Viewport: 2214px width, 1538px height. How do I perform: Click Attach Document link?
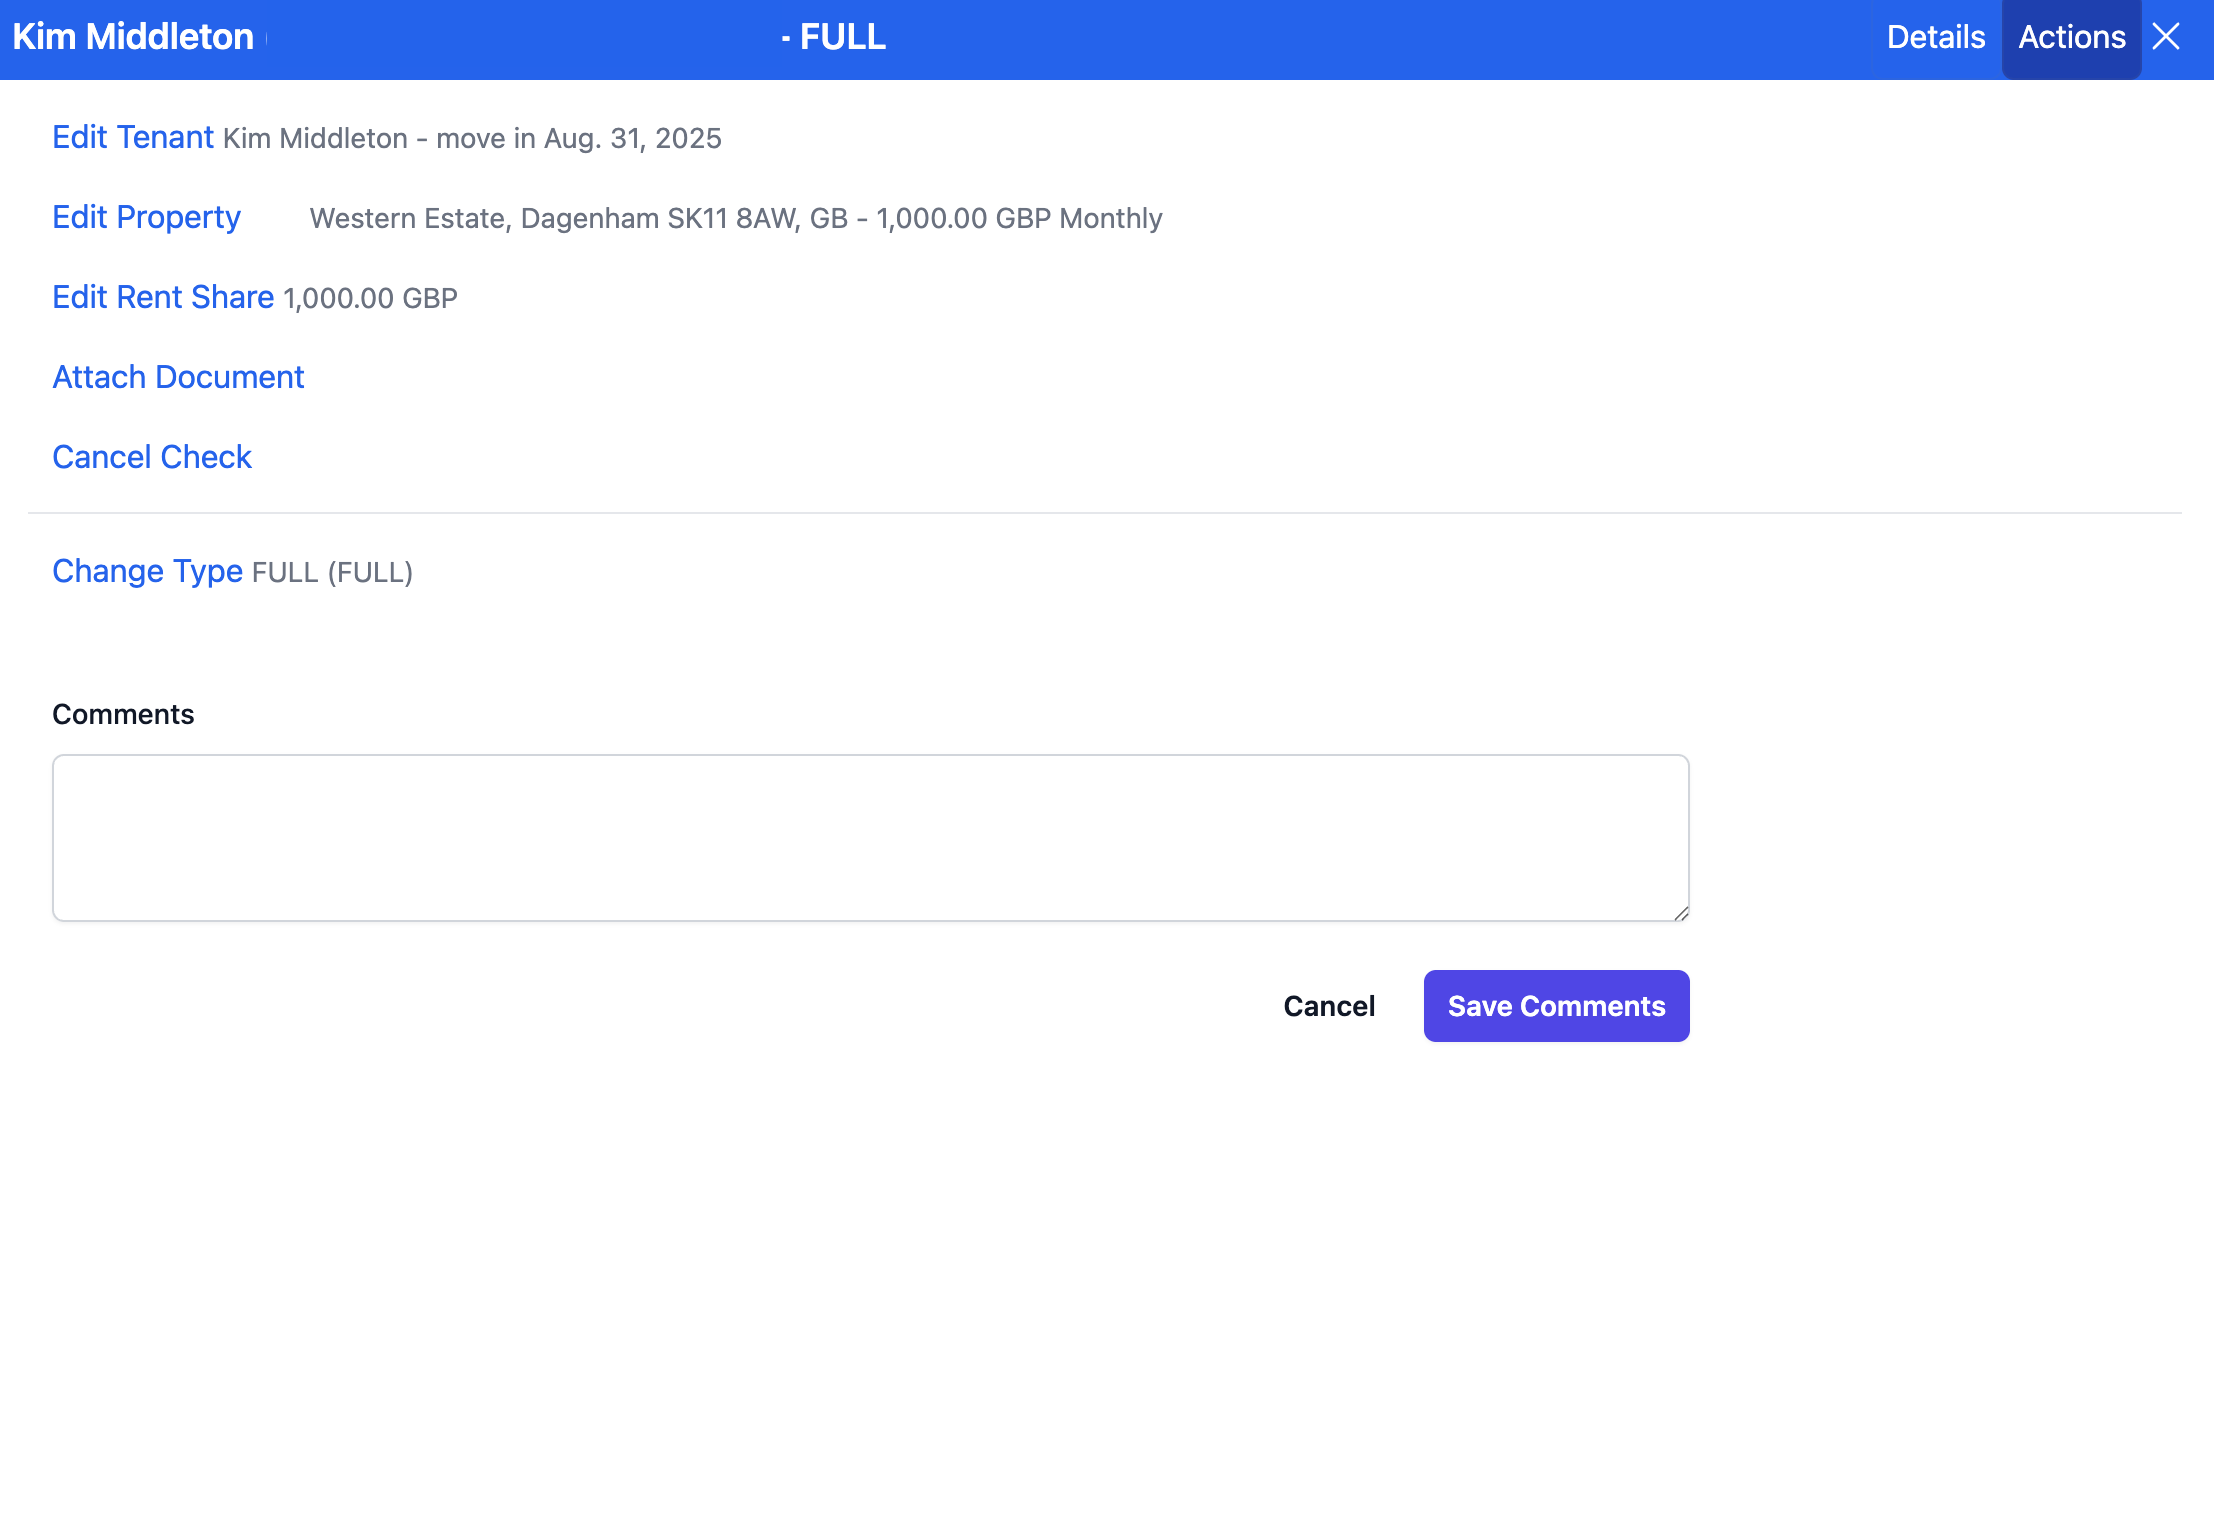coord(178,377)
